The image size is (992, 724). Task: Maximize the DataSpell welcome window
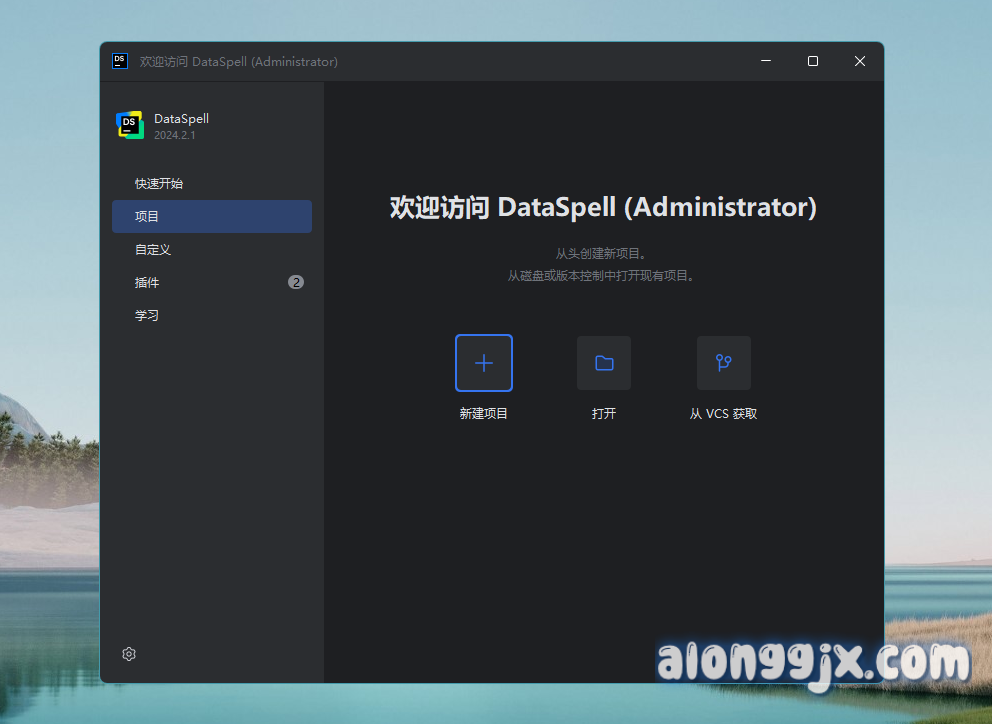point(813,61)
